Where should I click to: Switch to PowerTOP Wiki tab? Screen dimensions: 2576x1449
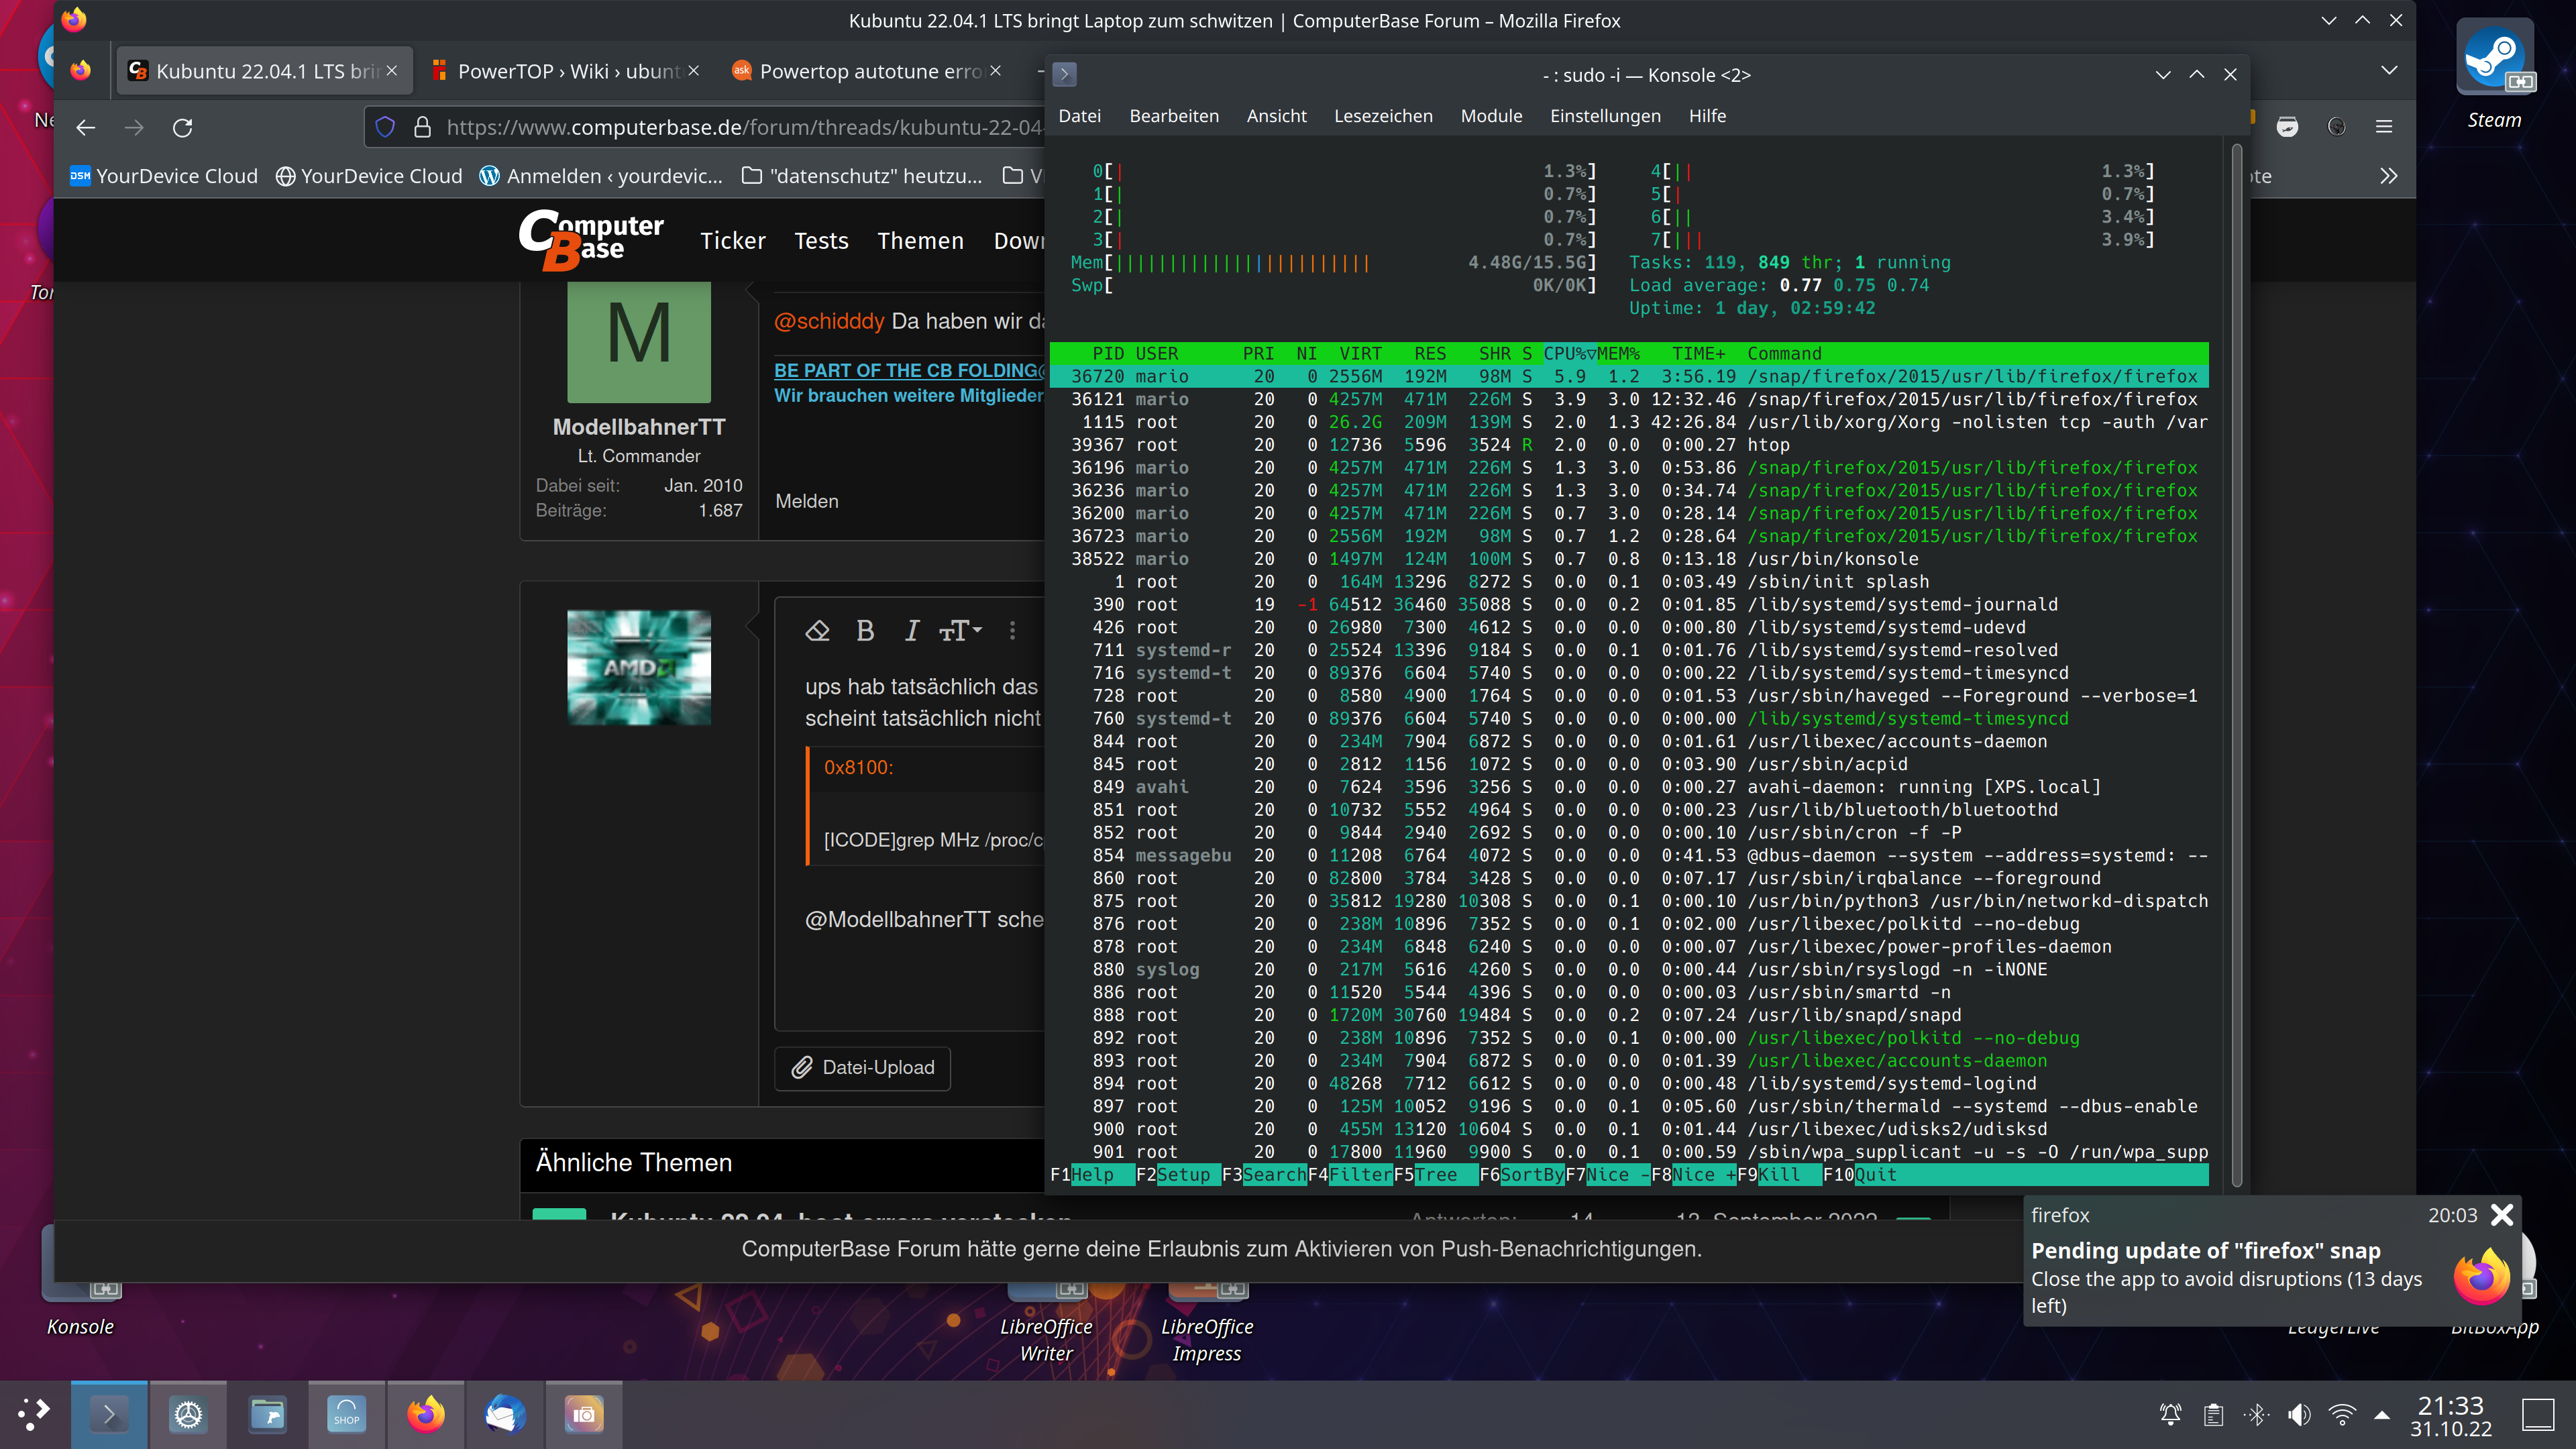tap(566, 71)
